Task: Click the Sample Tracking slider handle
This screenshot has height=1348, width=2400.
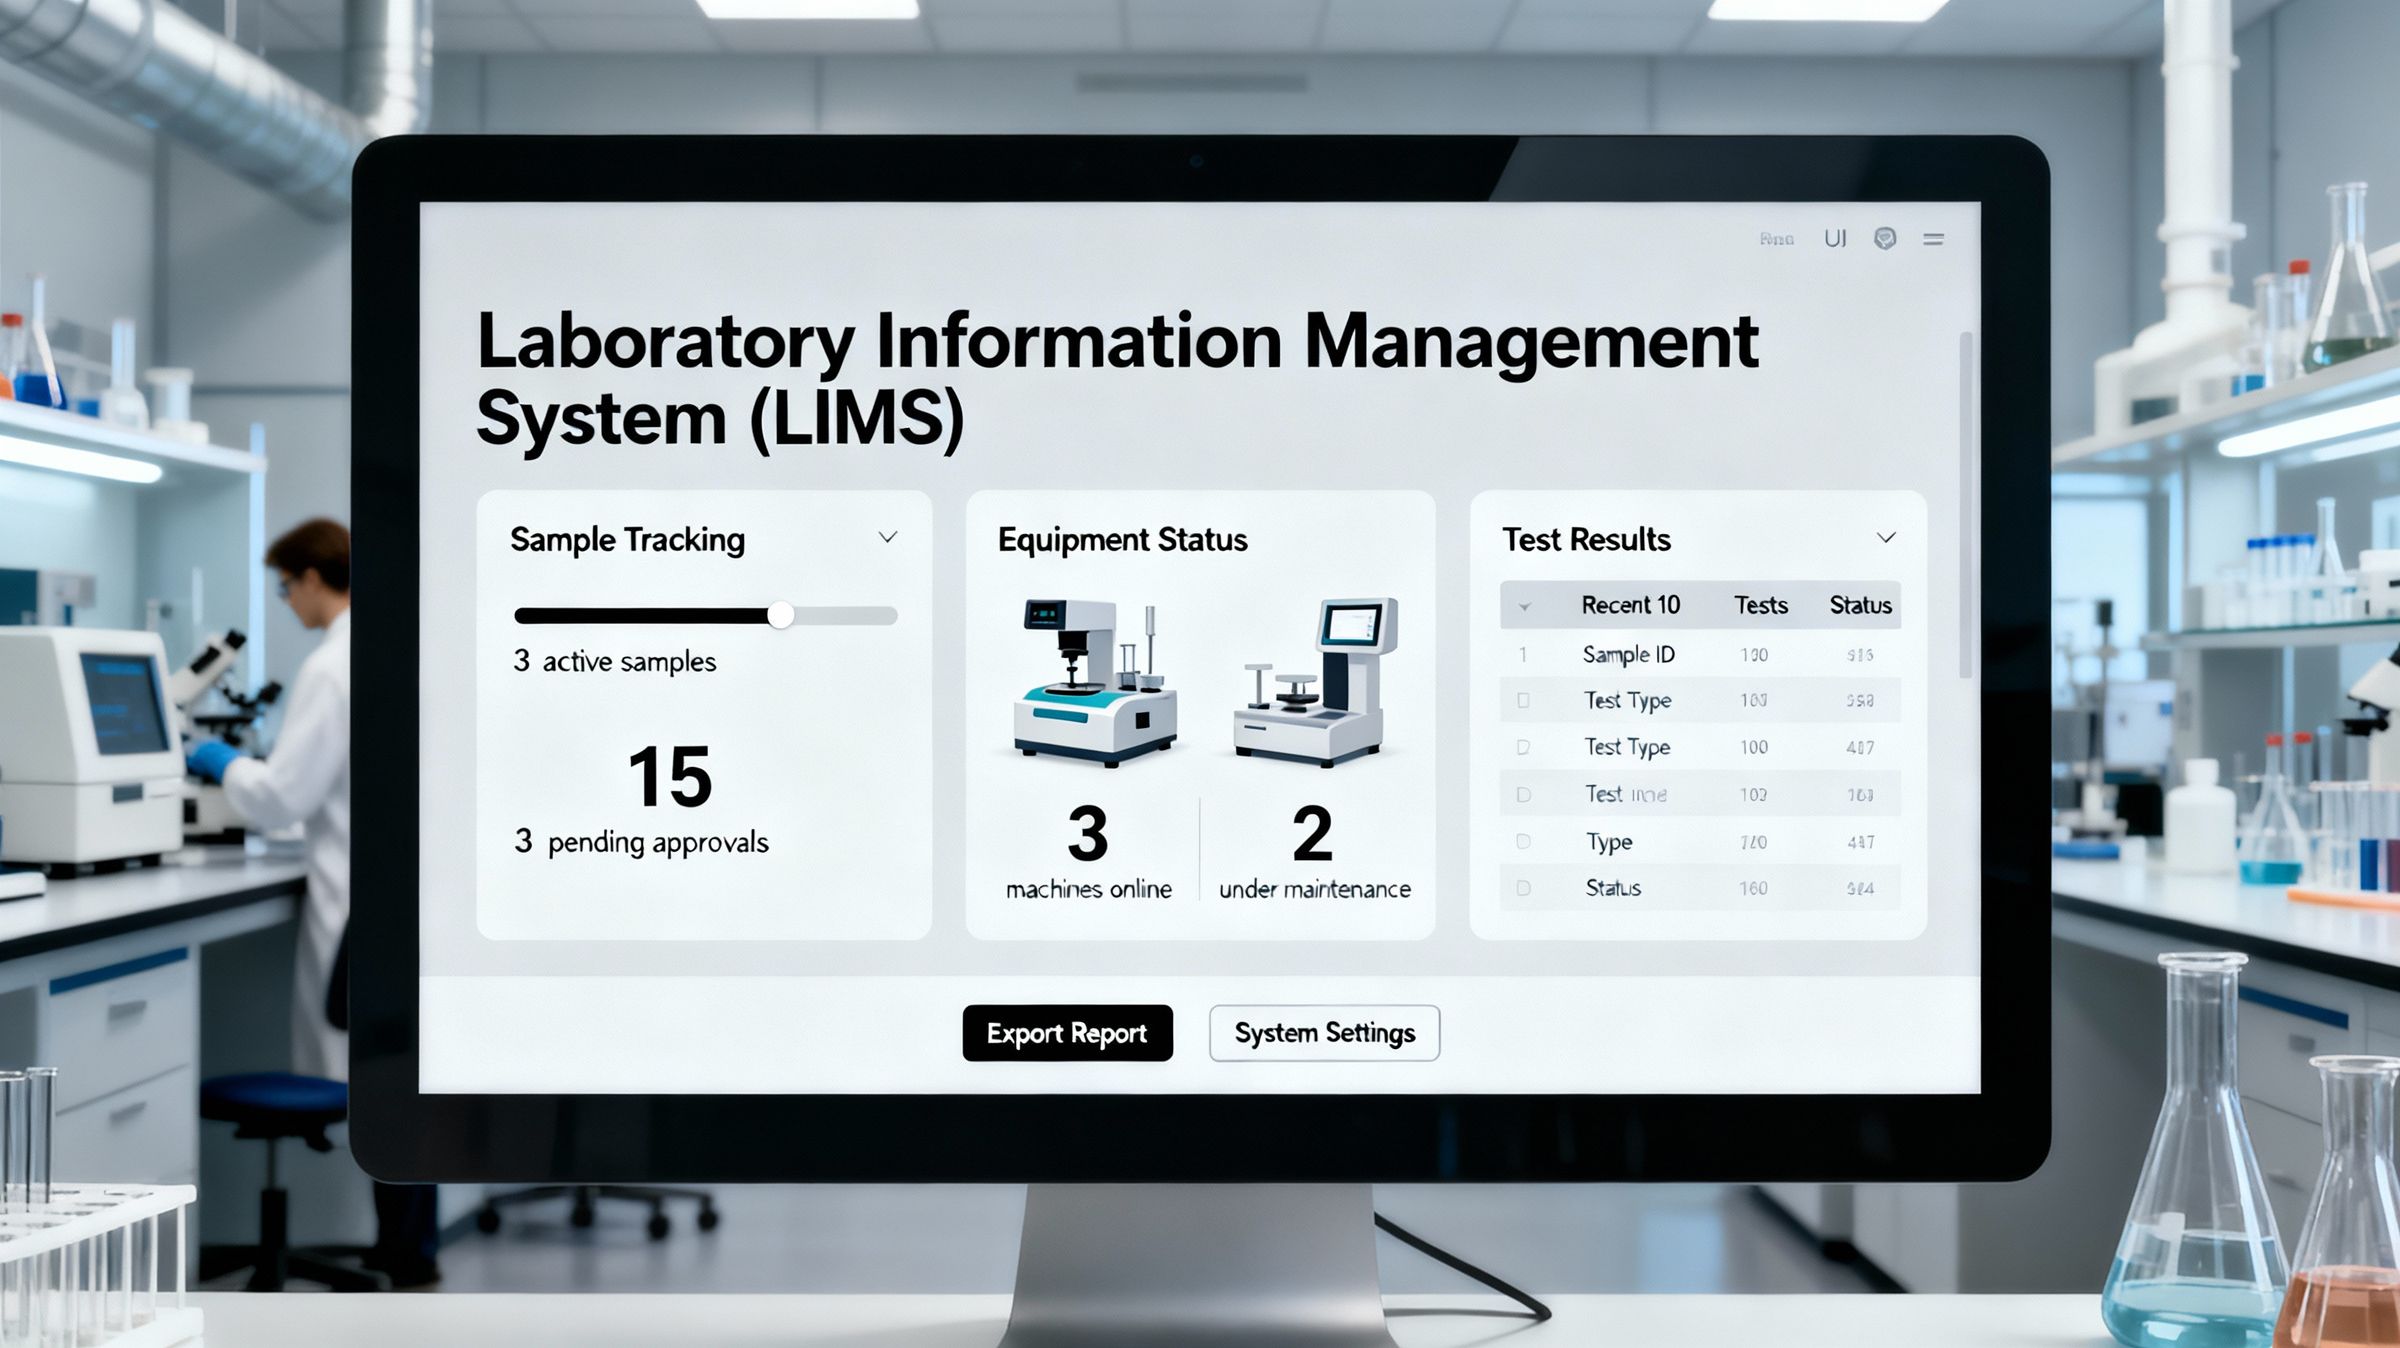Action: click(x=781, y=615)
